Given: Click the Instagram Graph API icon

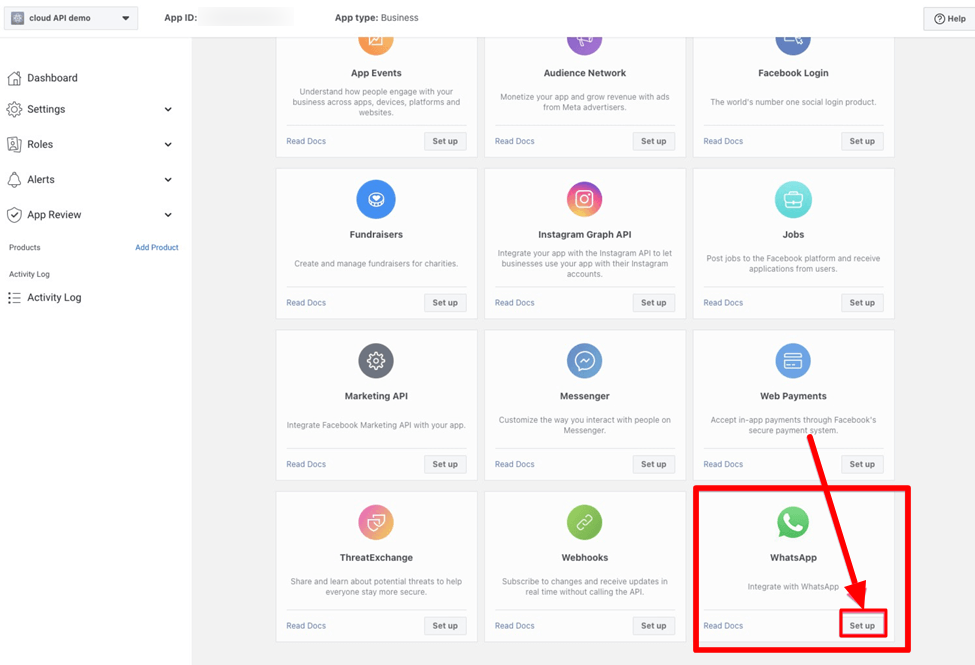Looking at the screenshot, I should click(x=585, y=199).
